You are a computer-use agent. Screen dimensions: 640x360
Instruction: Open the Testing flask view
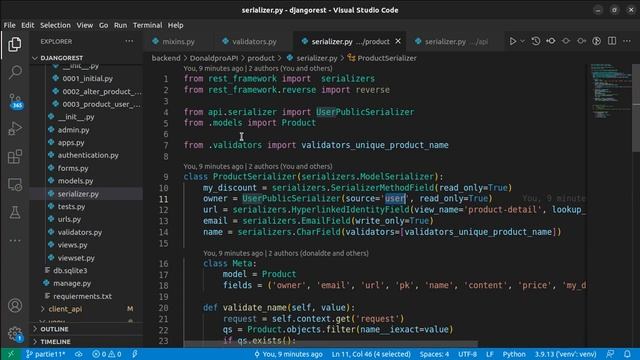tap(15, 213)
